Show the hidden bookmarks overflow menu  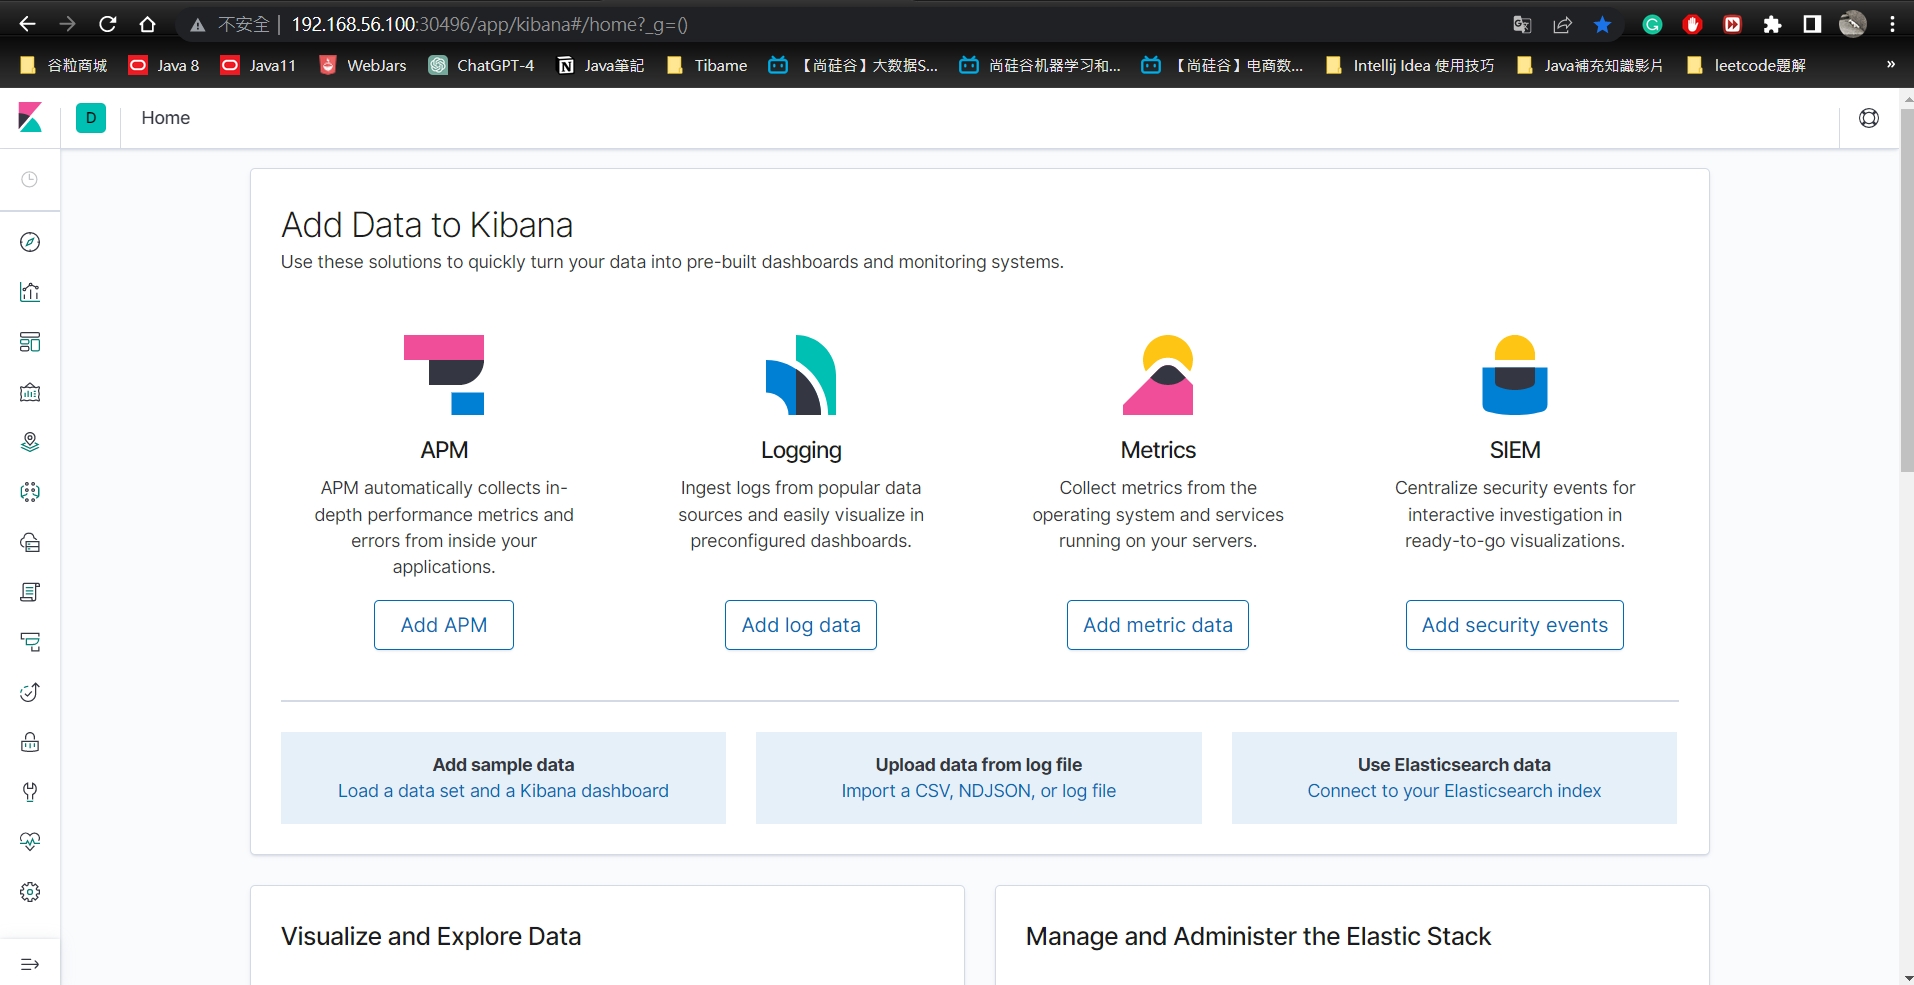tap(1890, 65)
